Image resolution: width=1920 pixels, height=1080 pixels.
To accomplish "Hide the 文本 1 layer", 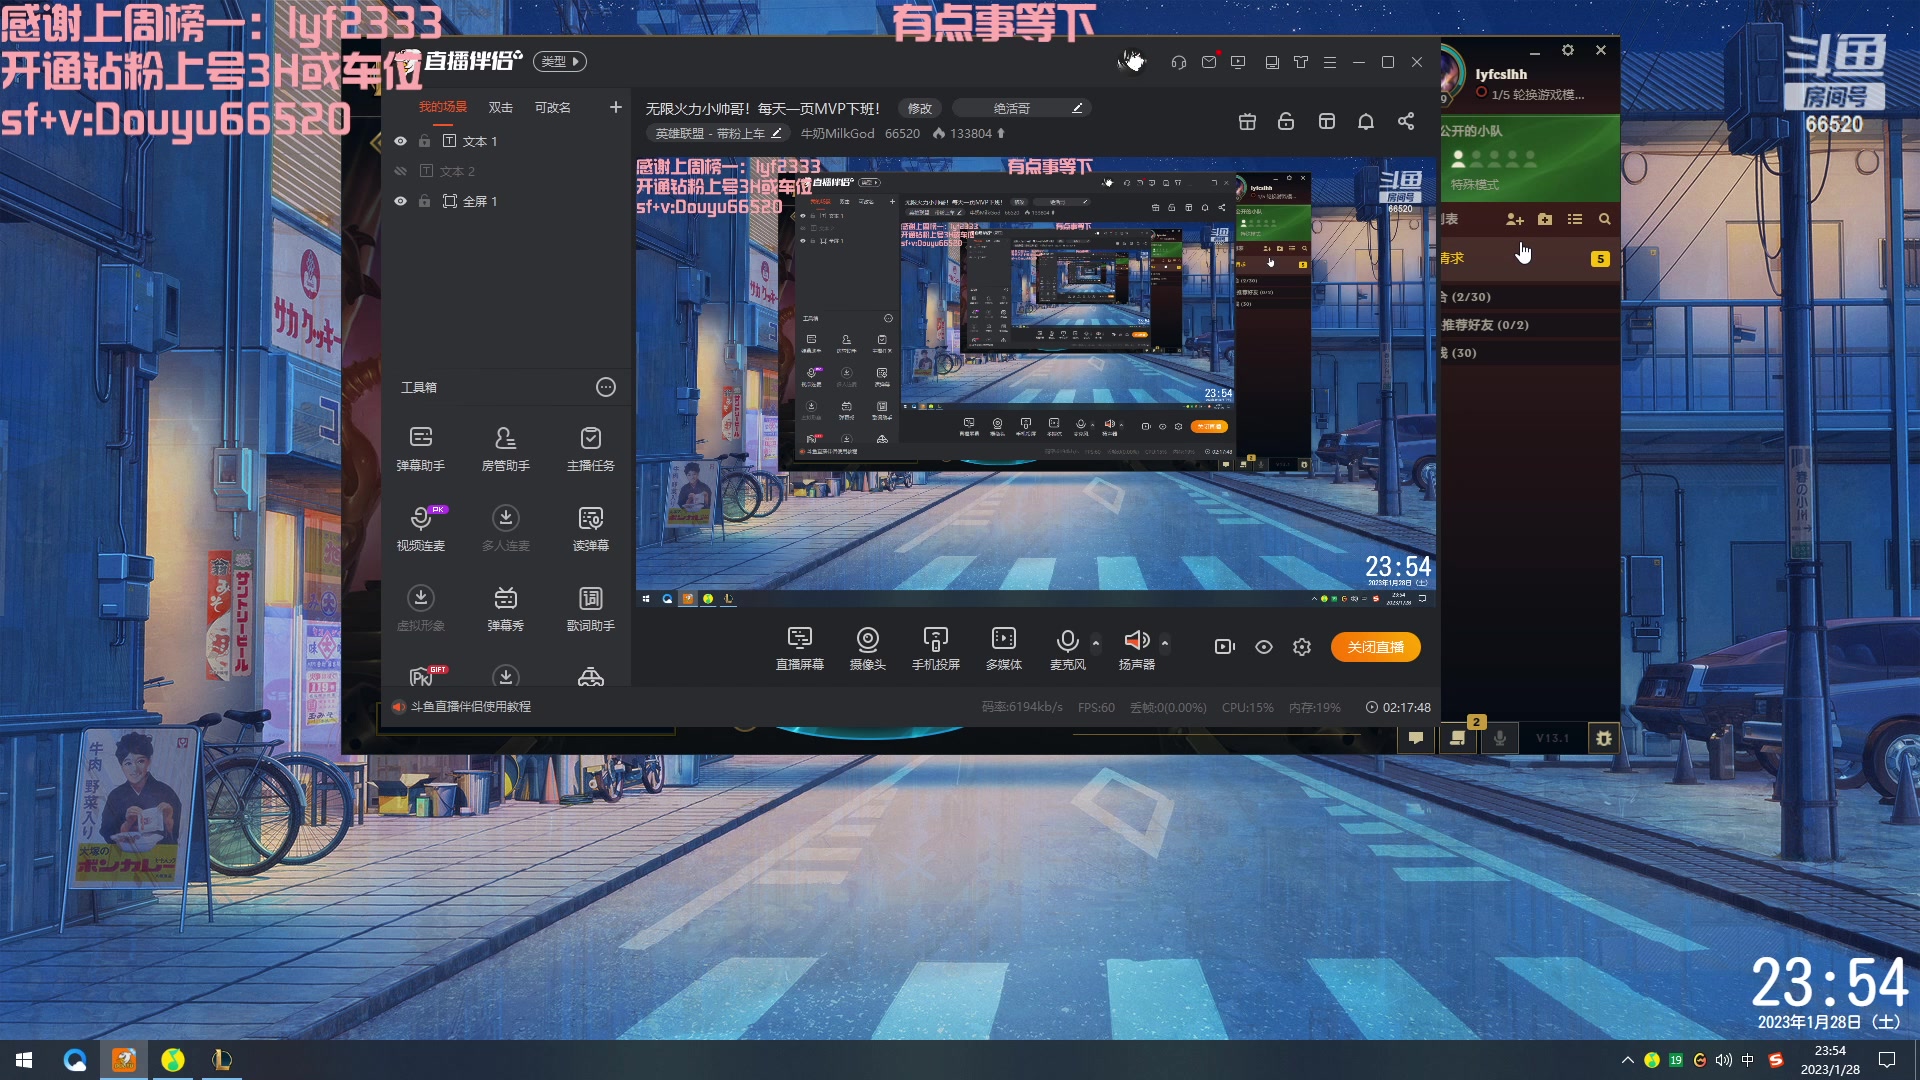I will coord(400,141).
